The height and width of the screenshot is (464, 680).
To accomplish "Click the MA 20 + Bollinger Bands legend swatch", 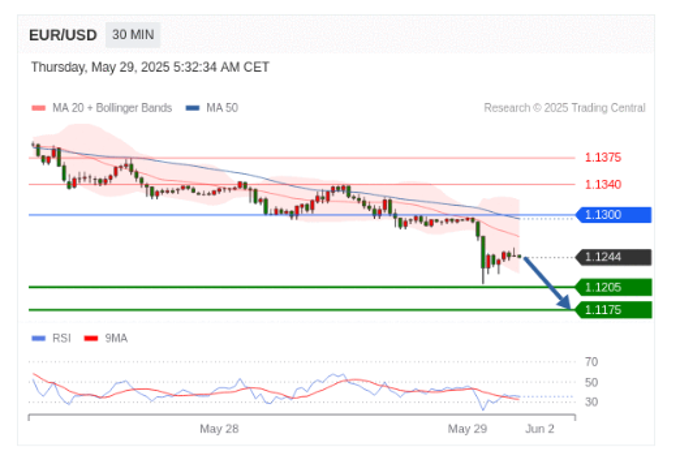I will coord(39,108).
